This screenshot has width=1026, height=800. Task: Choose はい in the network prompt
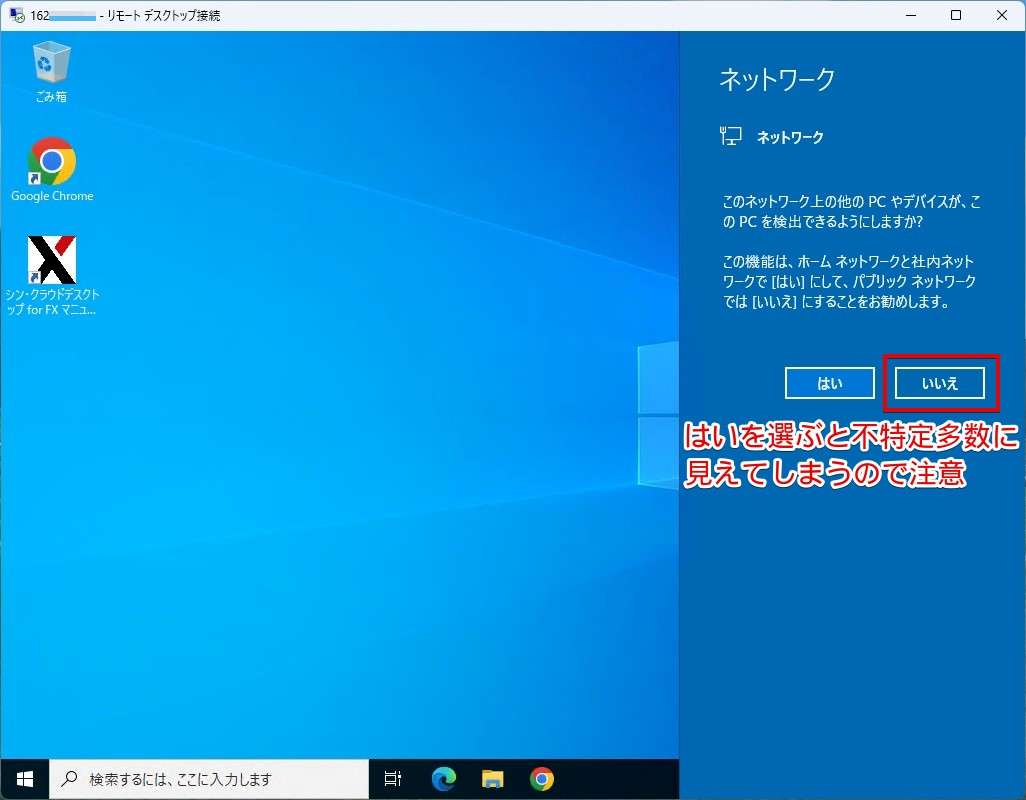[830, 383]
